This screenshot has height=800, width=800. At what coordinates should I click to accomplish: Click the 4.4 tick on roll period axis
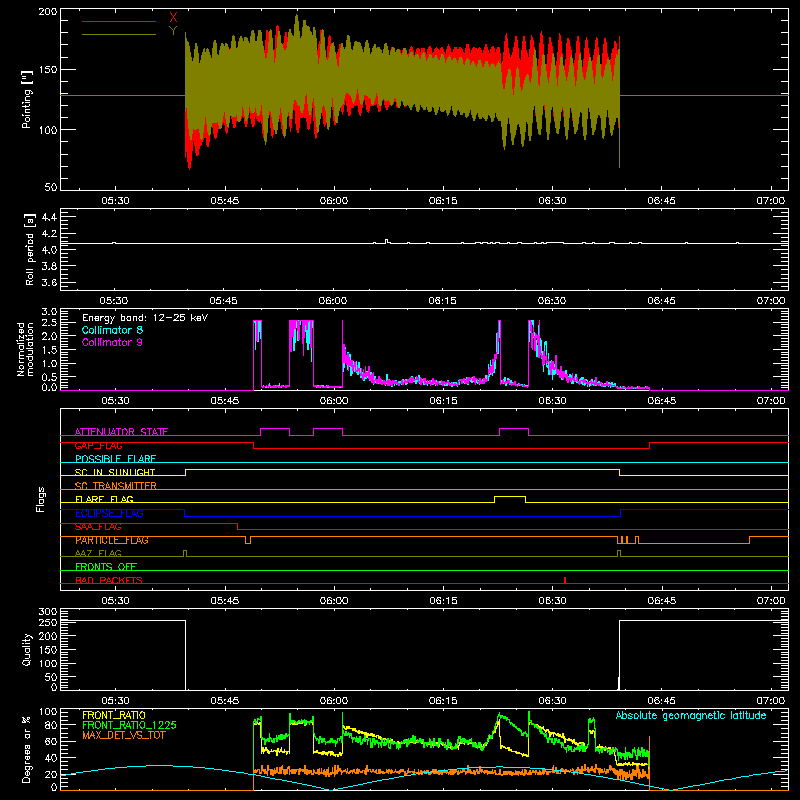(49, 217)
